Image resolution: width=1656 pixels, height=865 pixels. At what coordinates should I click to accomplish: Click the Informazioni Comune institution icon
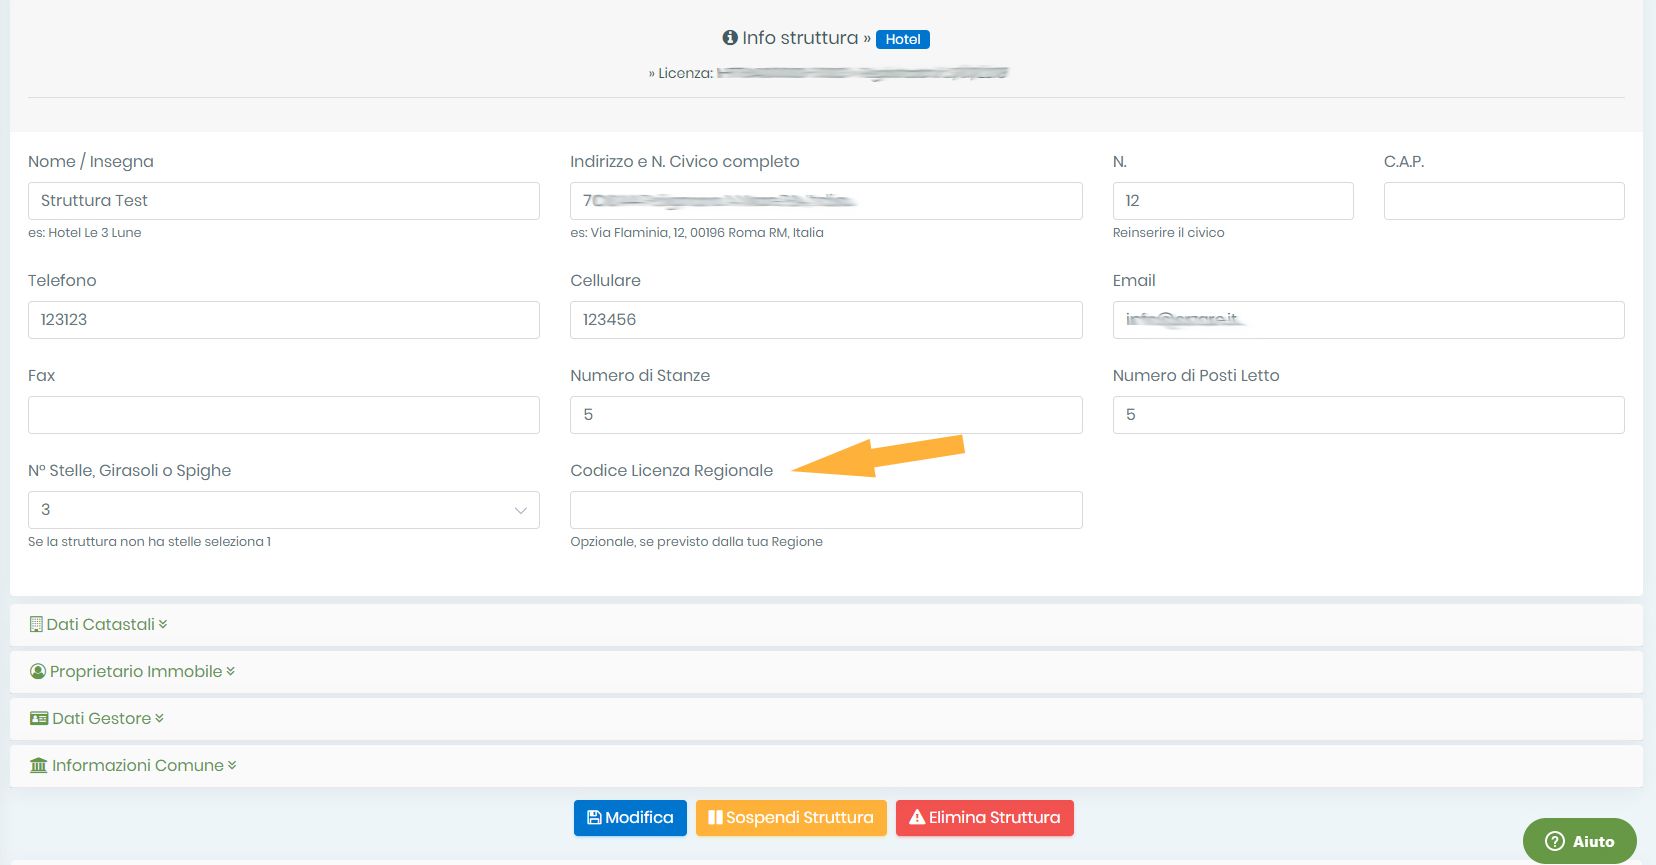(x=39, y=765)
